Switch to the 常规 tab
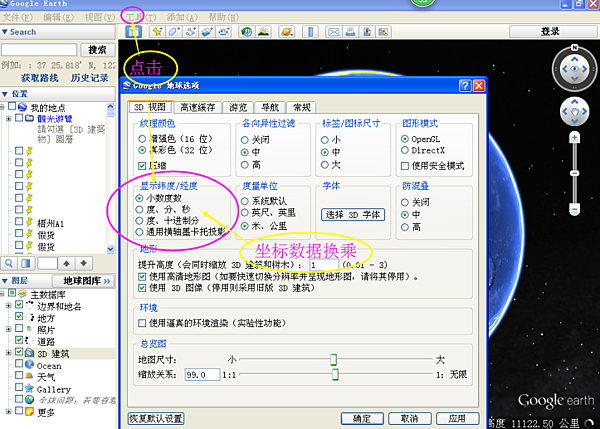 pos(302,108)
